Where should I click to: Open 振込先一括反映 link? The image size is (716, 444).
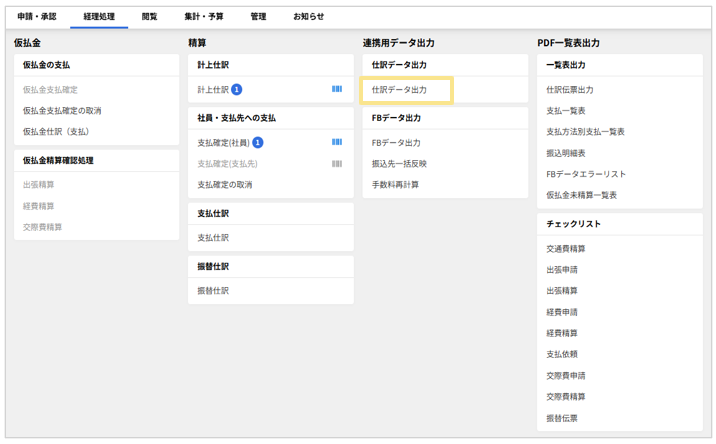(399, 164)
